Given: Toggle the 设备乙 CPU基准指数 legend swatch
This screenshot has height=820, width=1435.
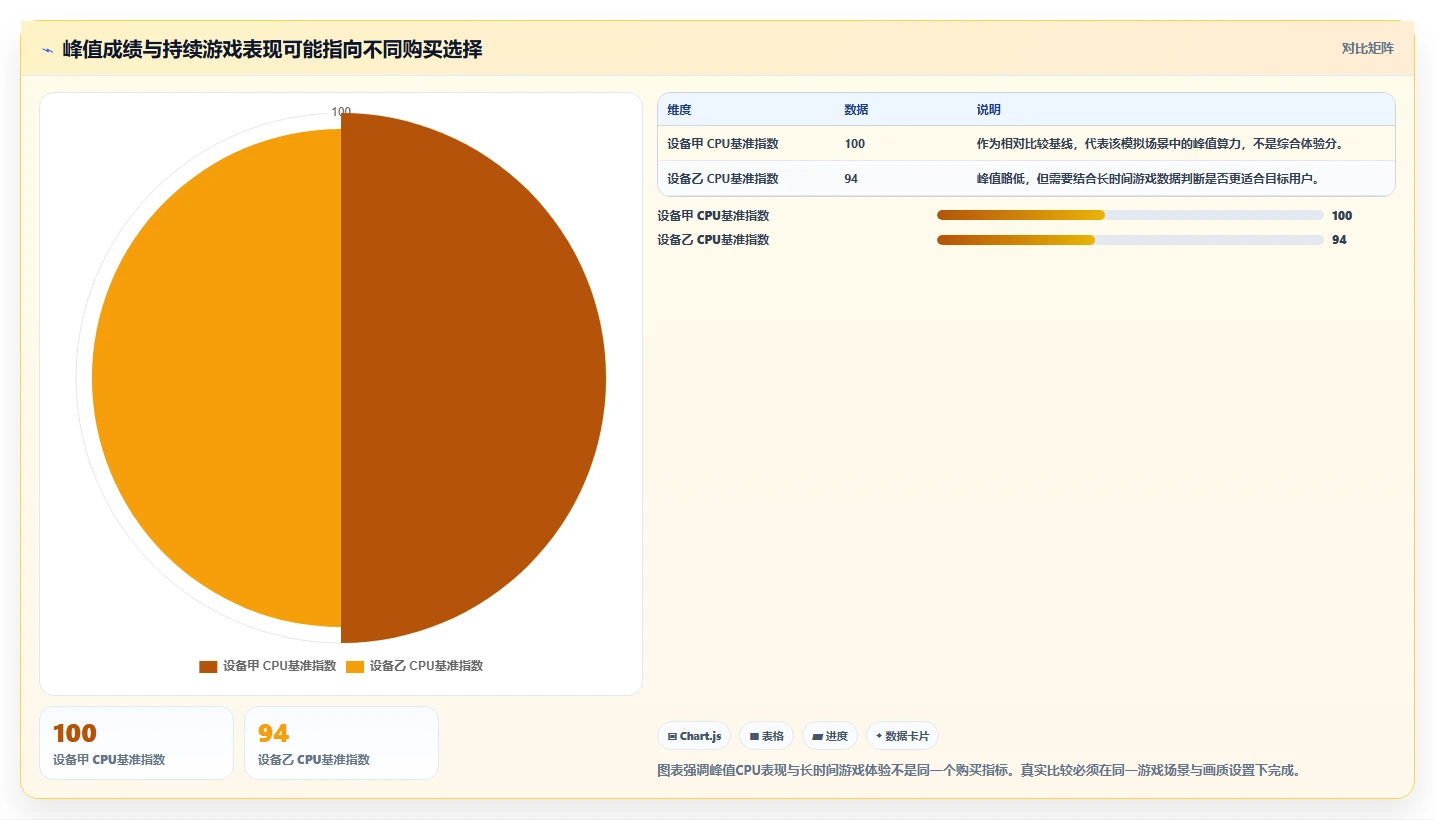Looking at the screenshot, I should point(355,666).
